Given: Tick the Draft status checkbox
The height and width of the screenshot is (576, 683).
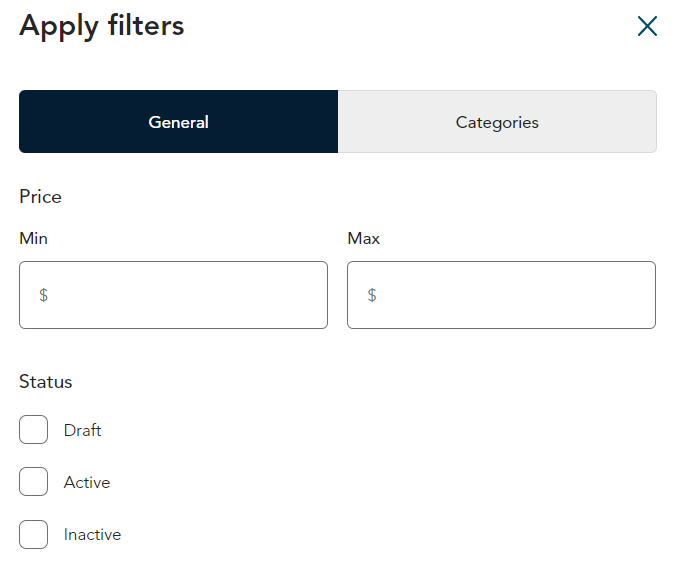Looking at the screenshot, I should point(34,430).
